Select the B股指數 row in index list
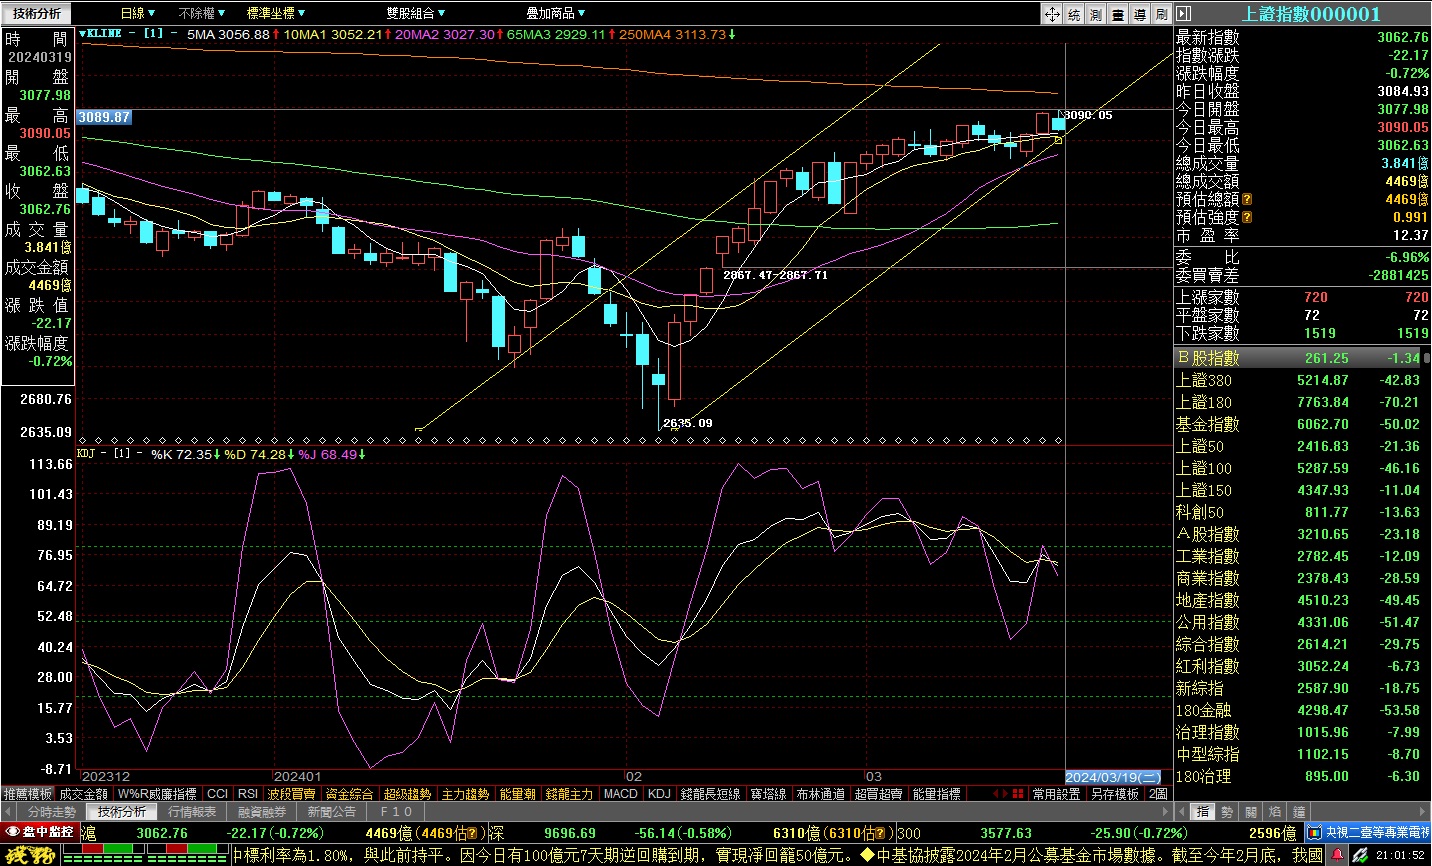 click(1299, 358)
